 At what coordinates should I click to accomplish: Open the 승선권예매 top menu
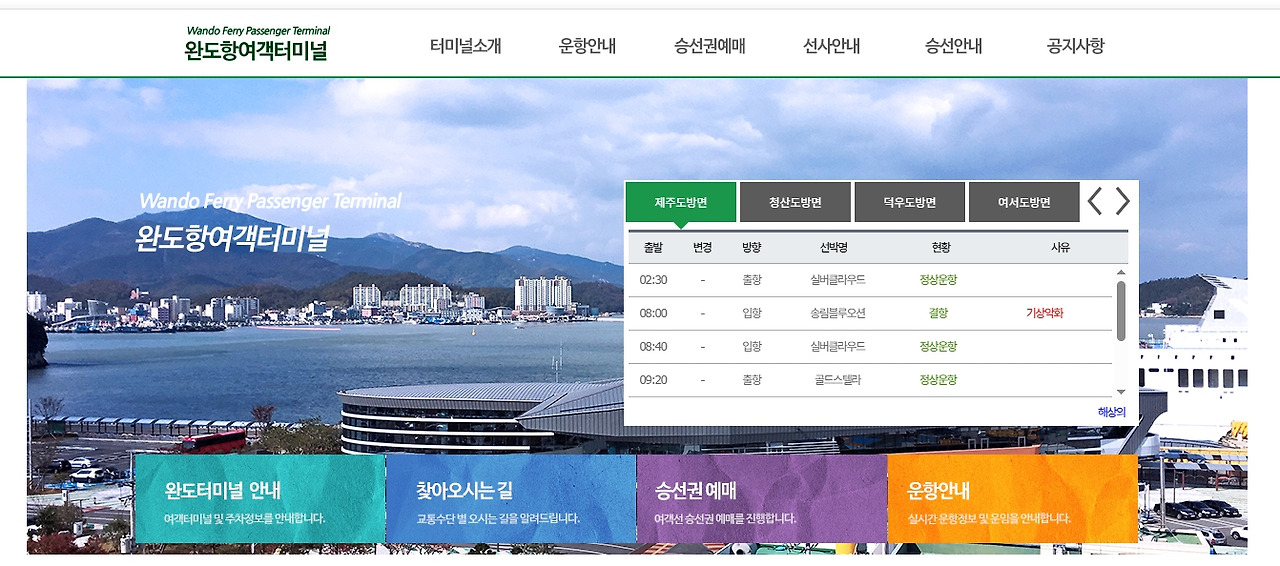coord(710,46)
